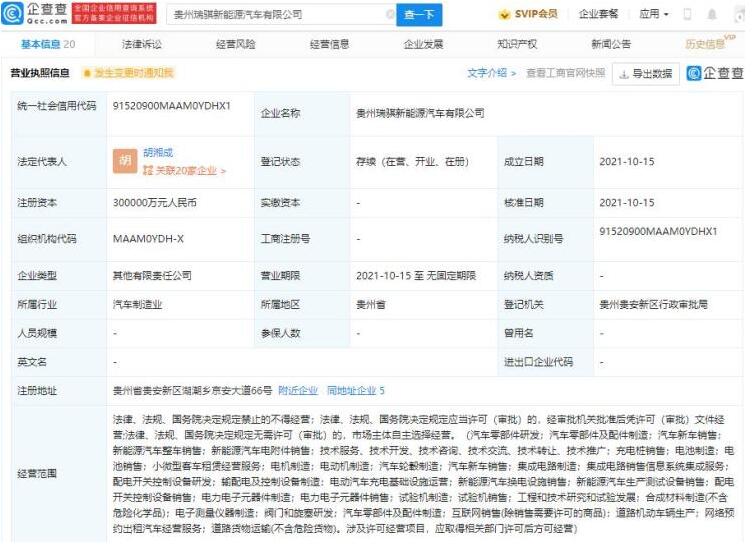Select 所属行业 value 汽车制造业
754x546 pixels.
137,305
